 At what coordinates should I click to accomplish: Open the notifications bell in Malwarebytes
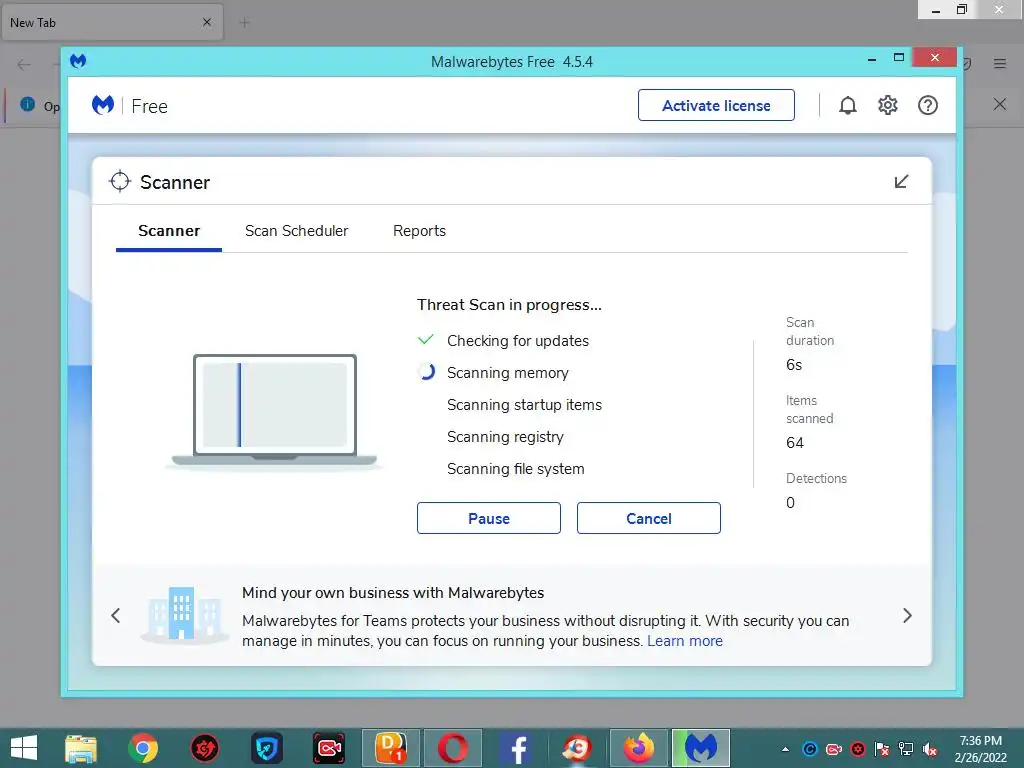(x=847, y=105)
